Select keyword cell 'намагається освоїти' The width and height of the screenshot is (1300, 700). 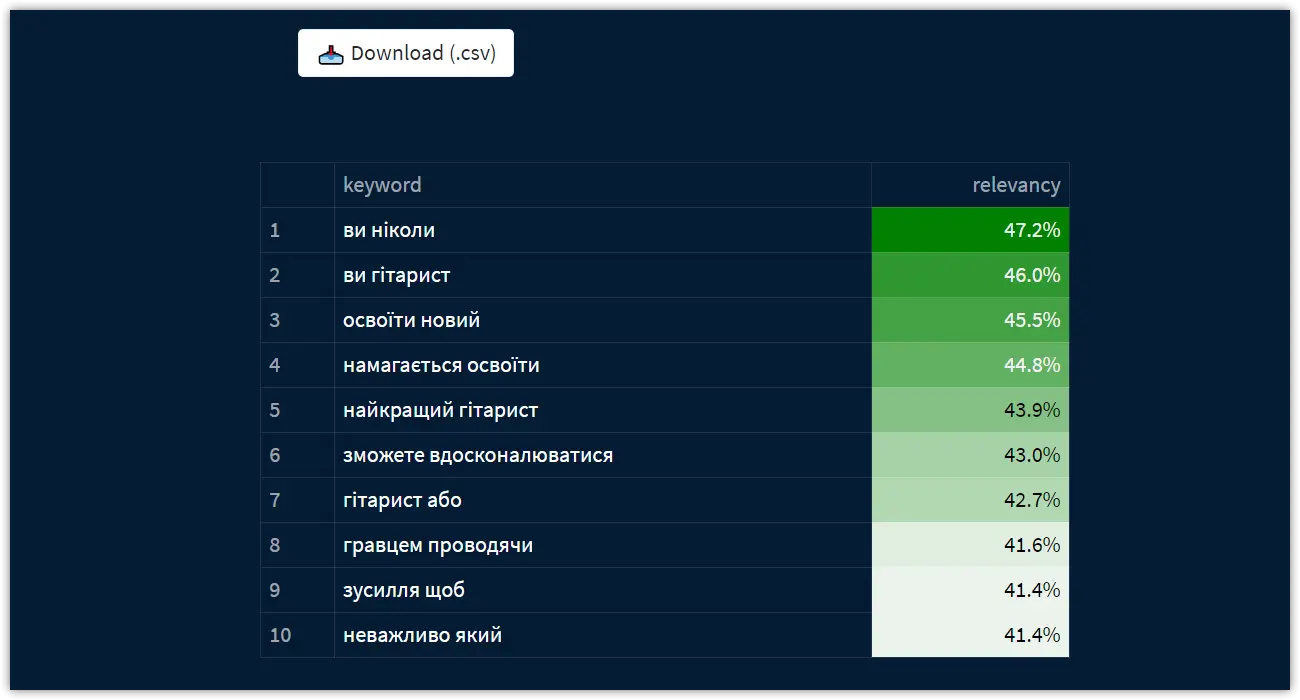[603, 365]
